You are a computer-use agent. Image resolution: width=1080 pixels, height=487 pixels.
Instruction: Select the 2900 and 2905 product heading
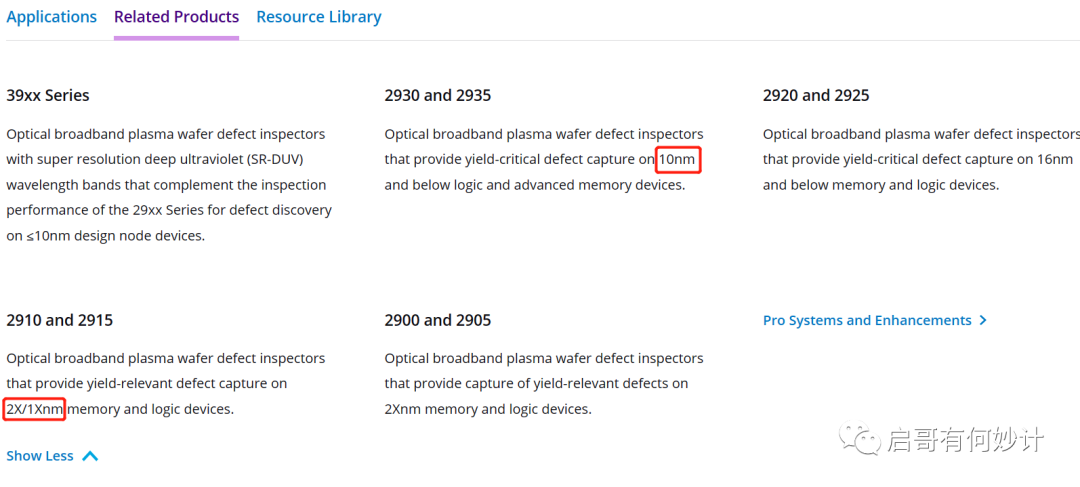click(x=437, y=320)
